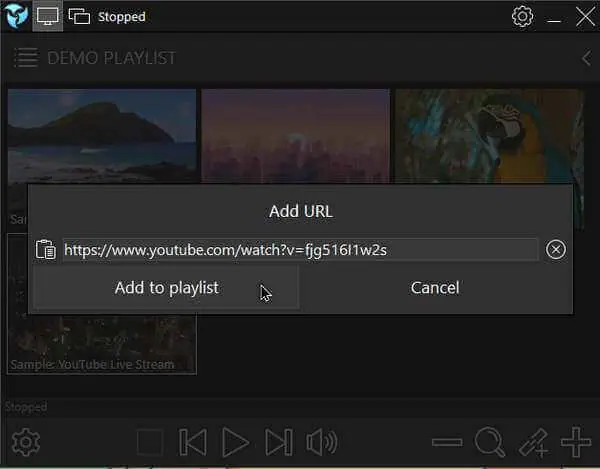600x469 pixels.
Task: Skip to the next wallpaper
Action: pyautogui.click(x=279, y=442)
